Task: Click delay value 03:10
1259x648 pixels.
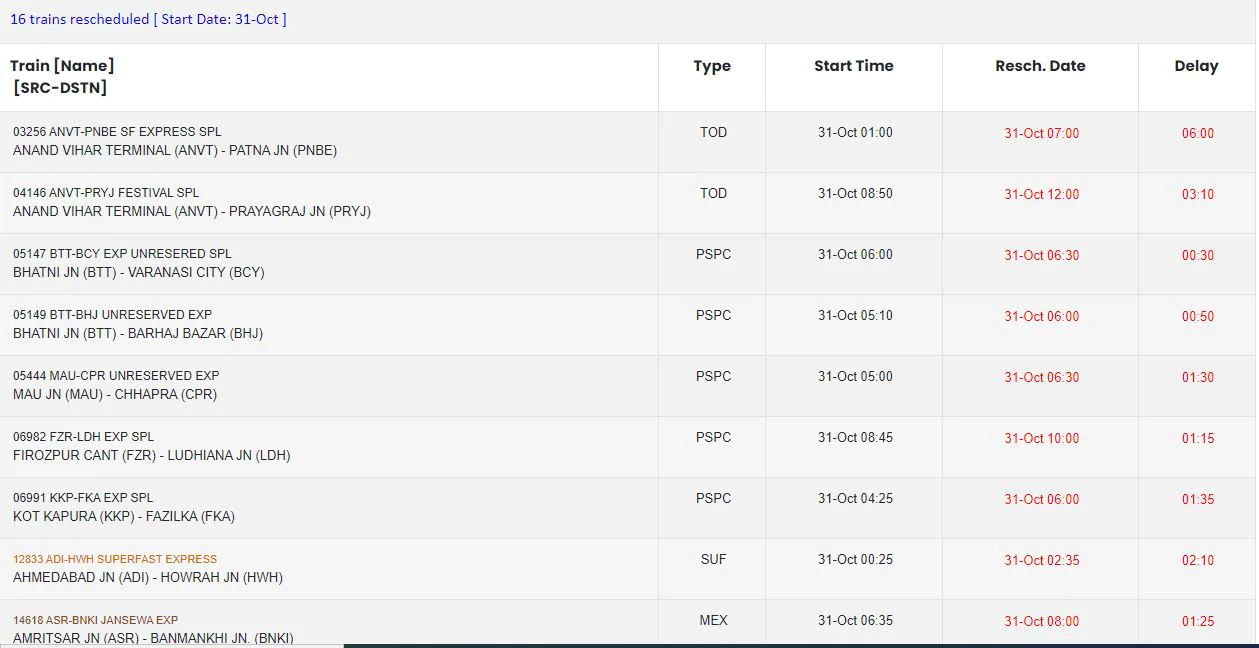Action: [1198, 194]
